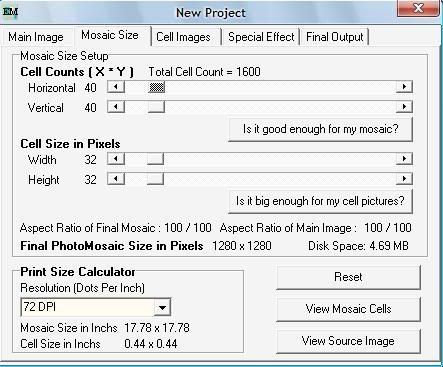Open the Cell Images tab

tap(183, 37)
